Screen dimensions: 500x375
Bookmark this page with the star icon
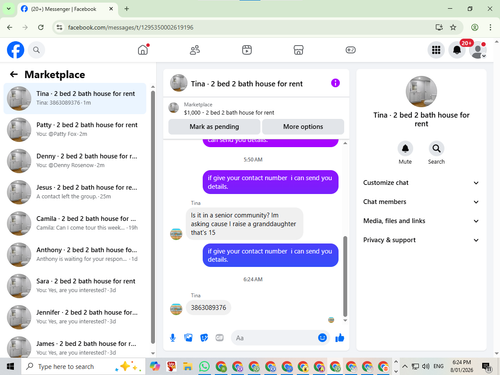coord(453,27)
